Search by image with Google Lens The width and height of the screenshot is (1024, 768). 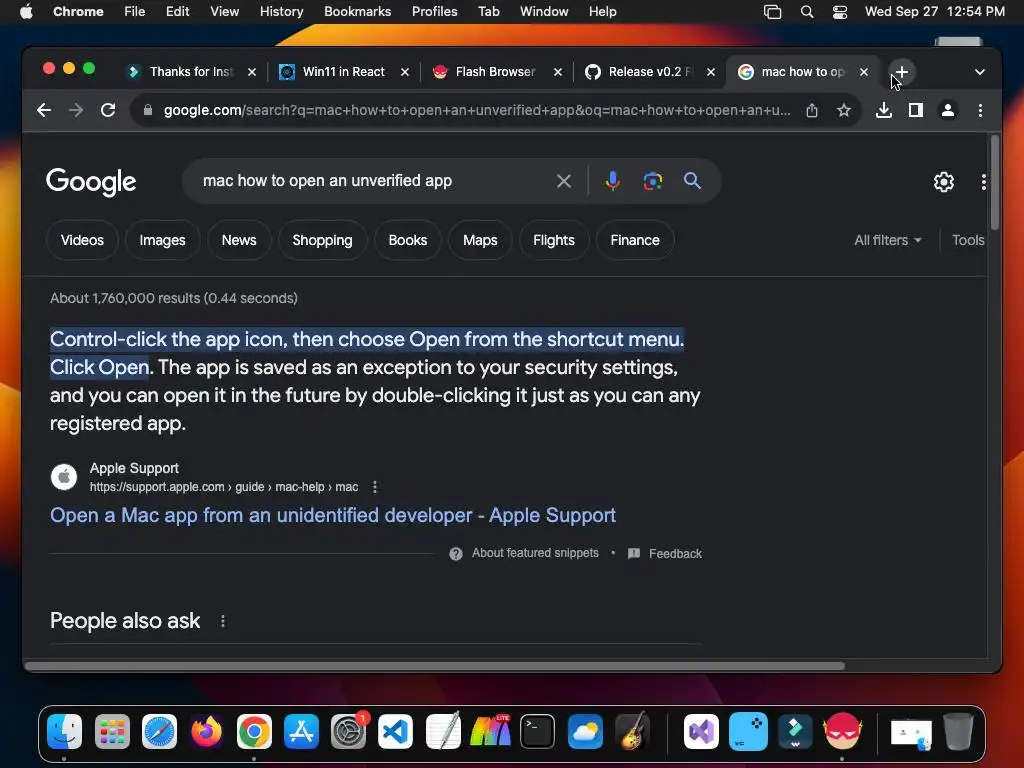(x=652, y=181)
